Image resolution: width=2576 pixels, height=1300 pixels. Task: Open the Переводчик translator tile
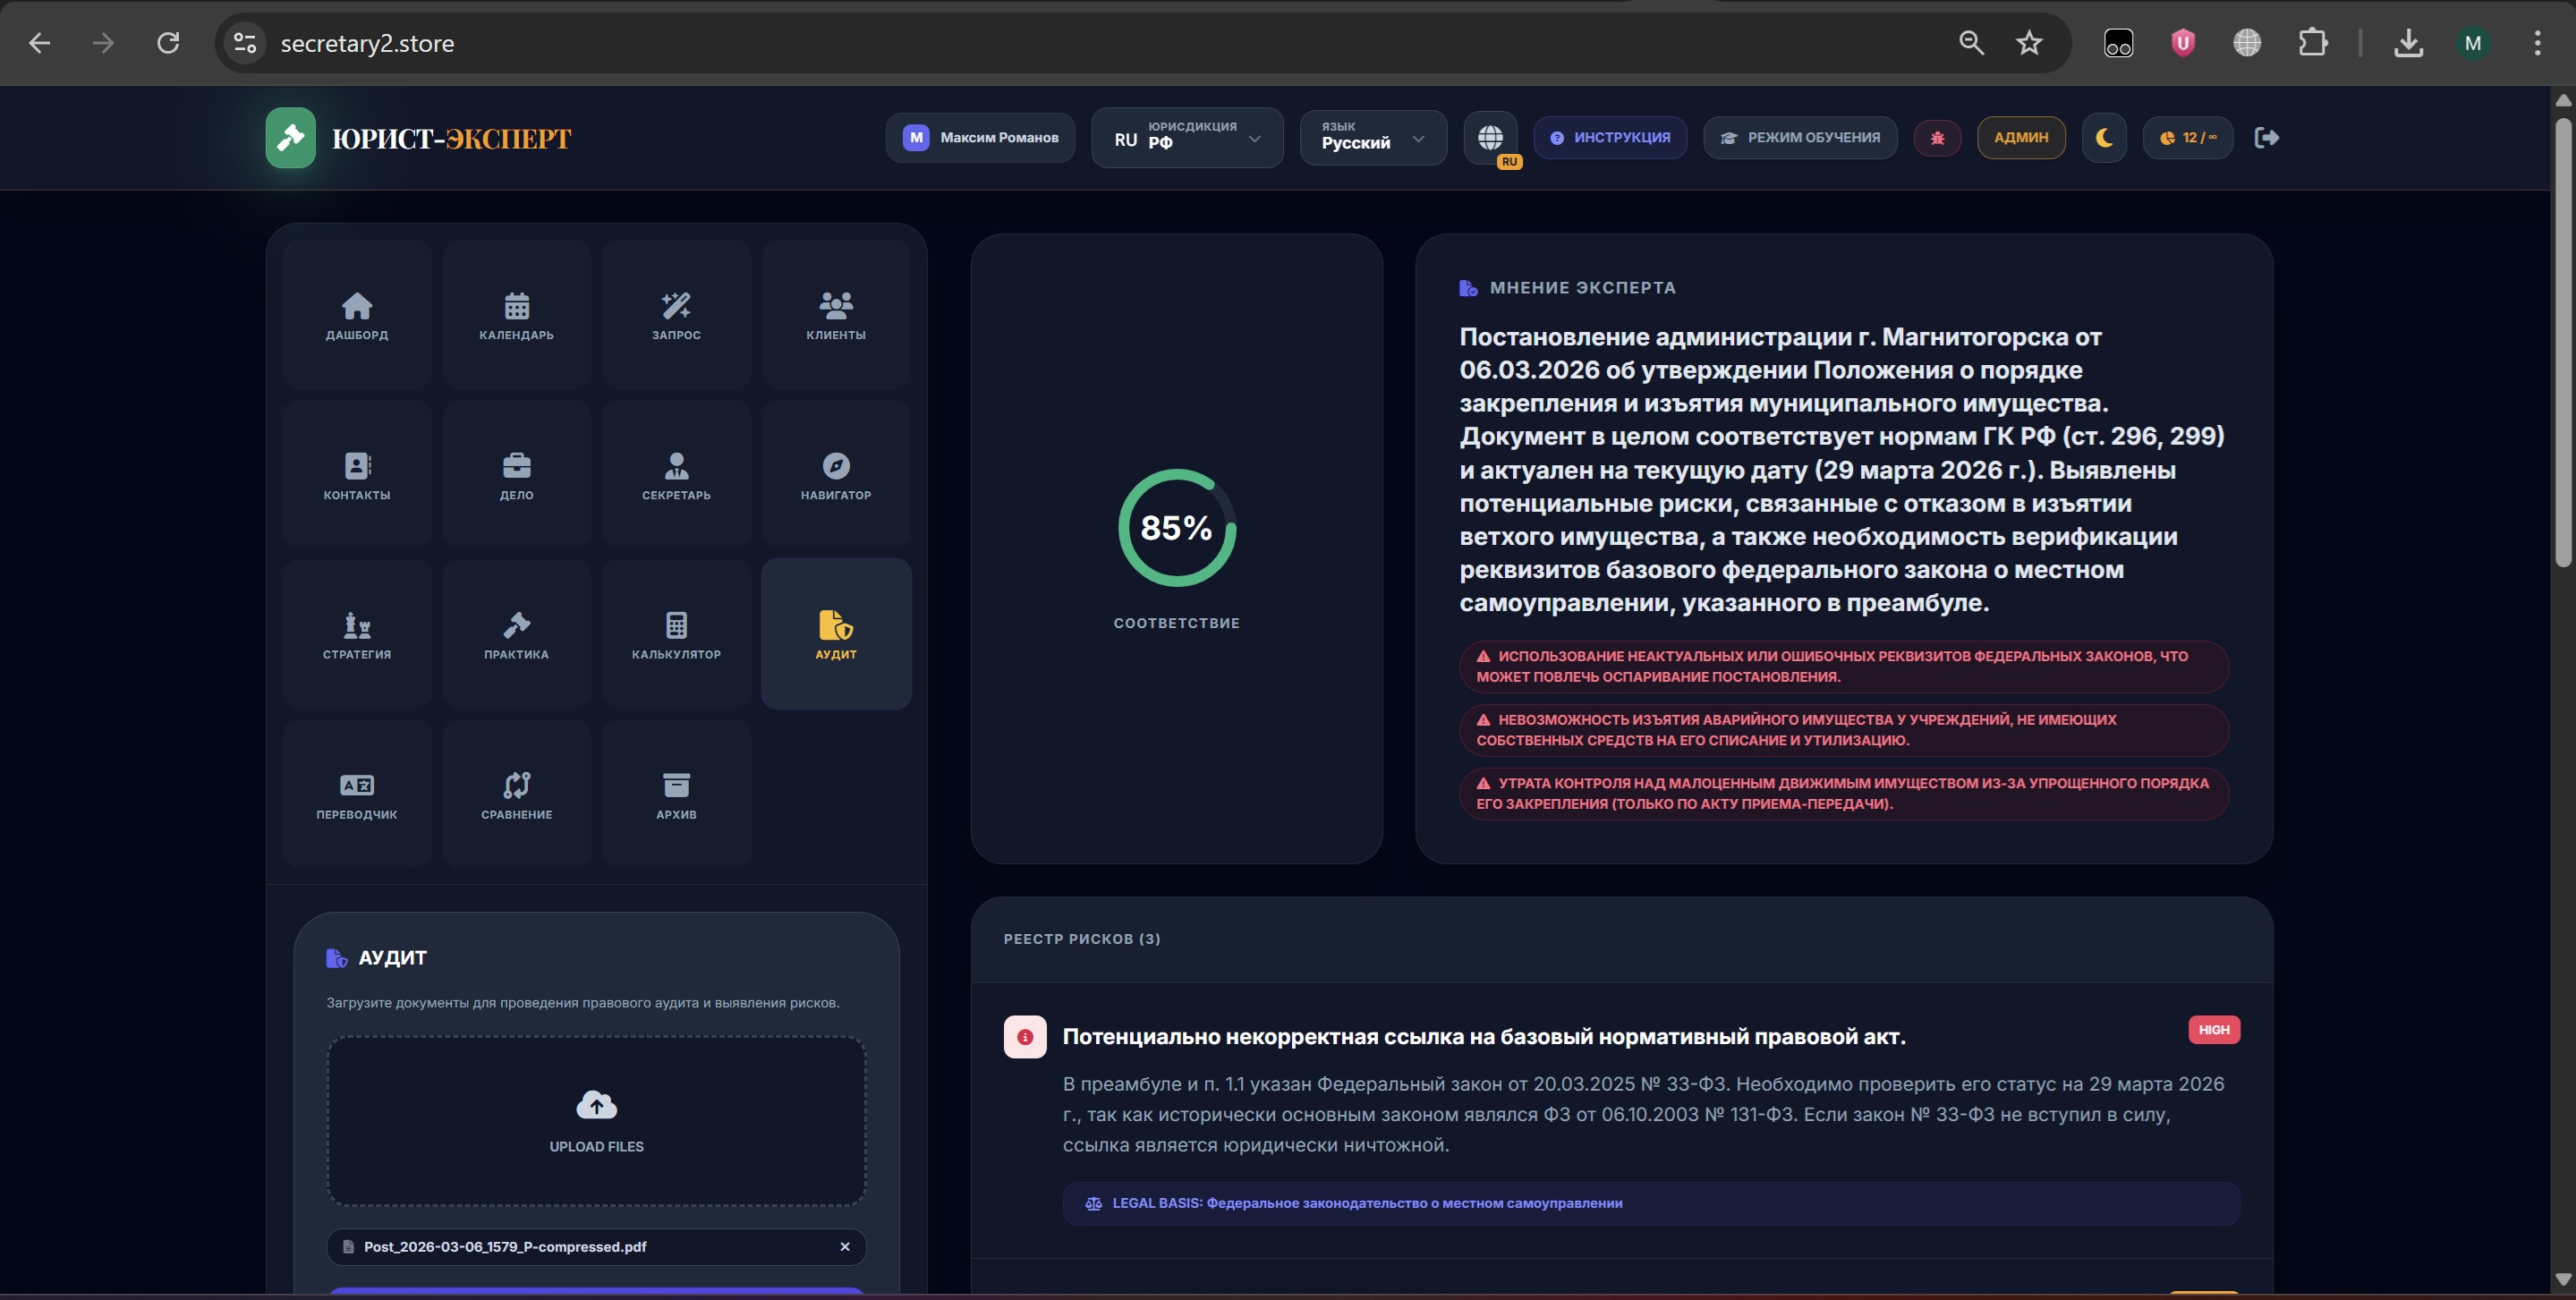[x=357, y=794]
